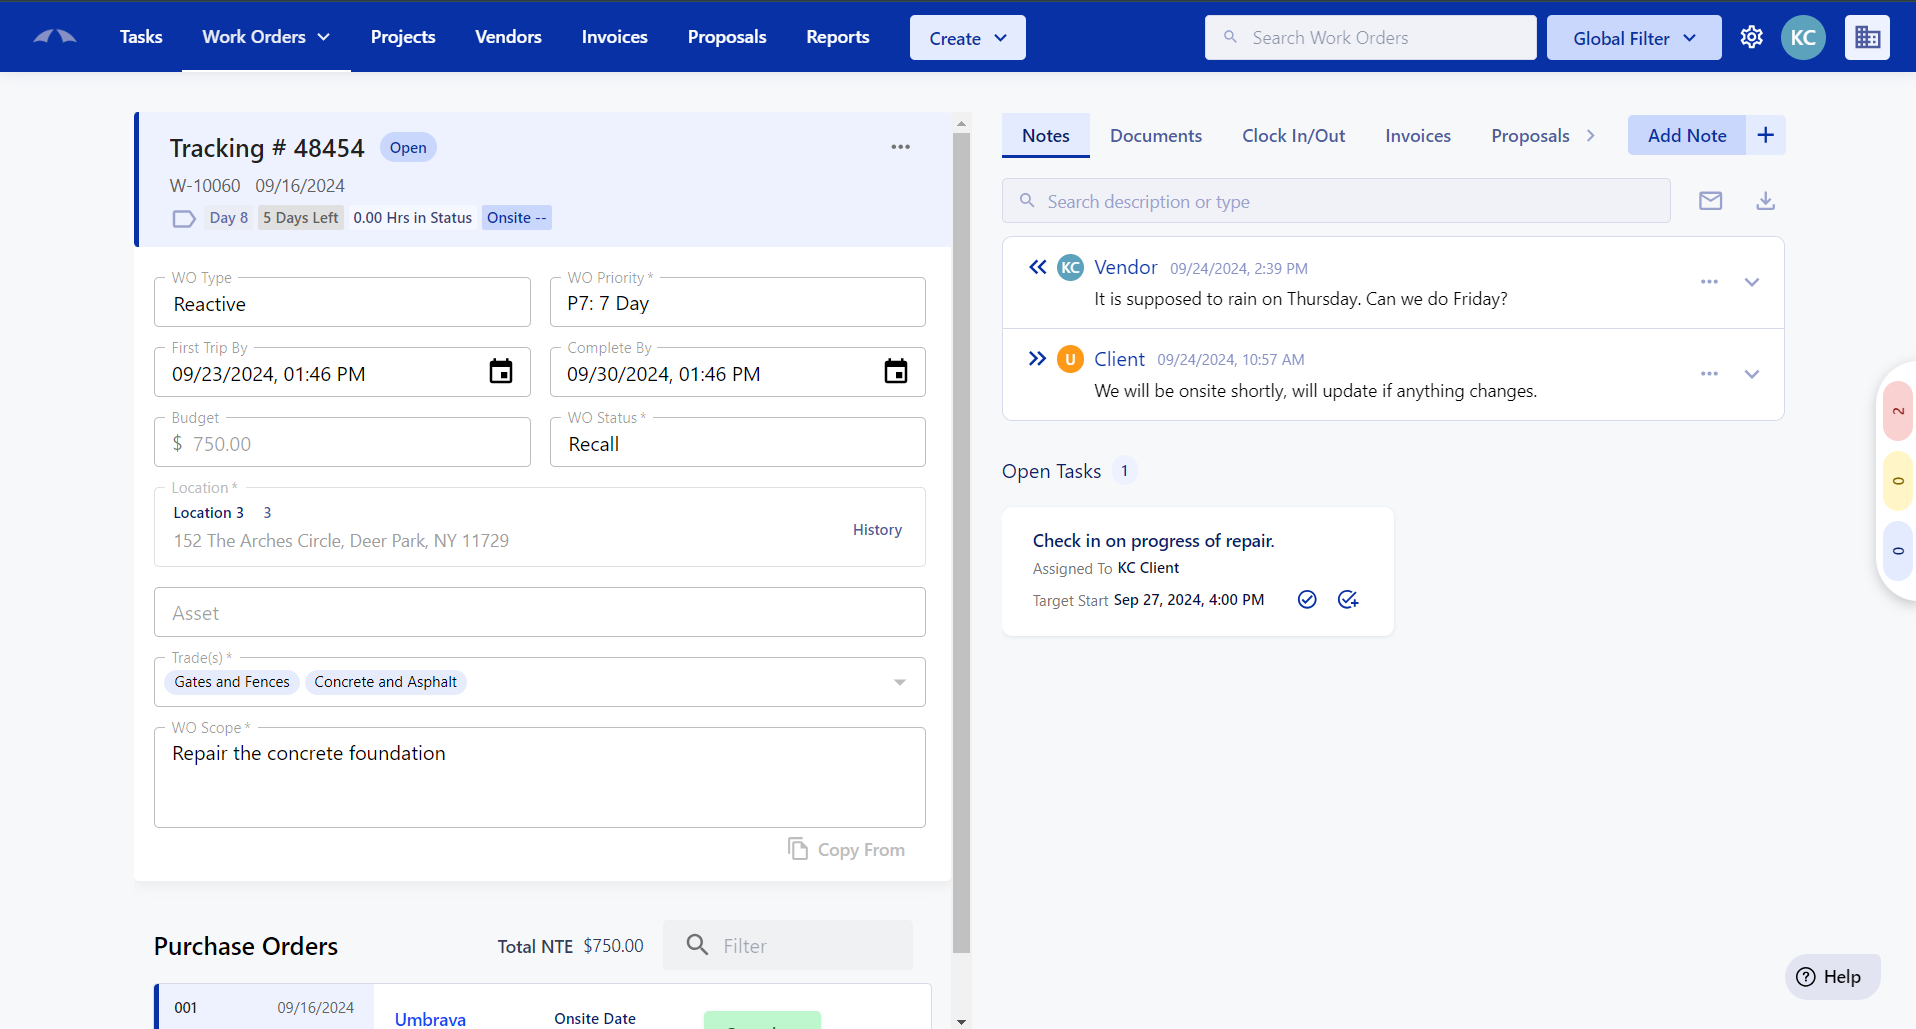Open the settings gear icon

click(x=1751, y=37)
